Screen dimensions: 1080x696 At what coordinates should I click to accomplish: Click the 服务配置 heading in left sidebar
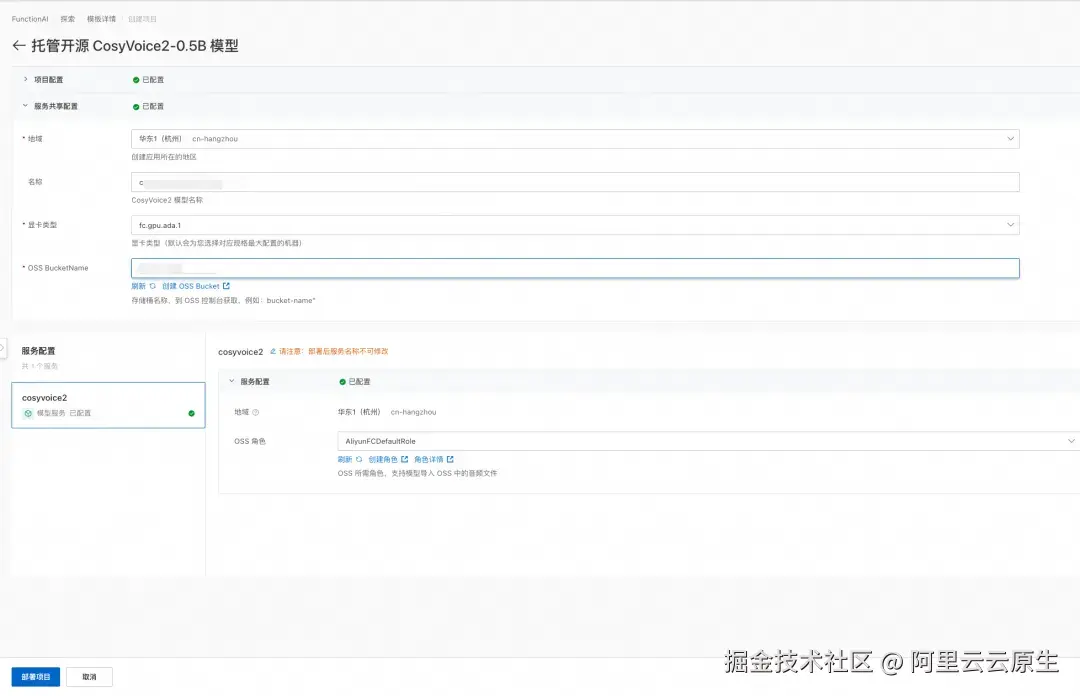coord(39,351)
